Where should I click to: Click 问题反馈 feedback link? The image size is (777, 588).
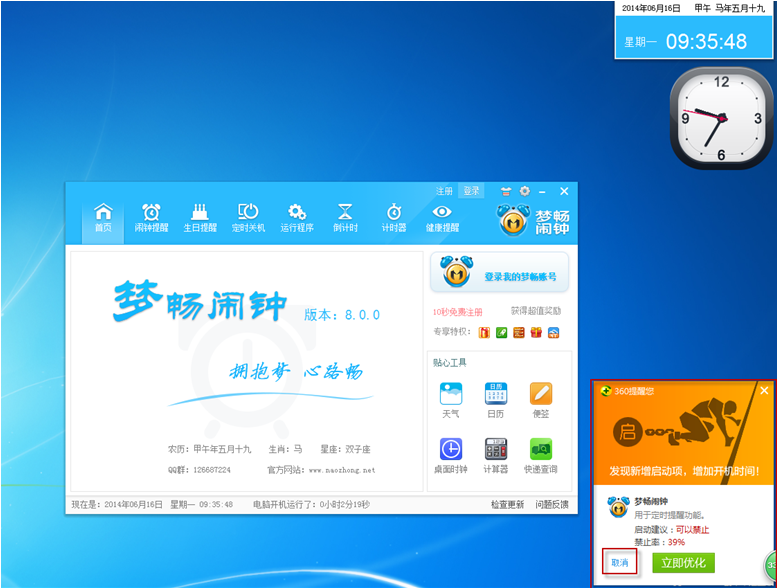(552, 504)
